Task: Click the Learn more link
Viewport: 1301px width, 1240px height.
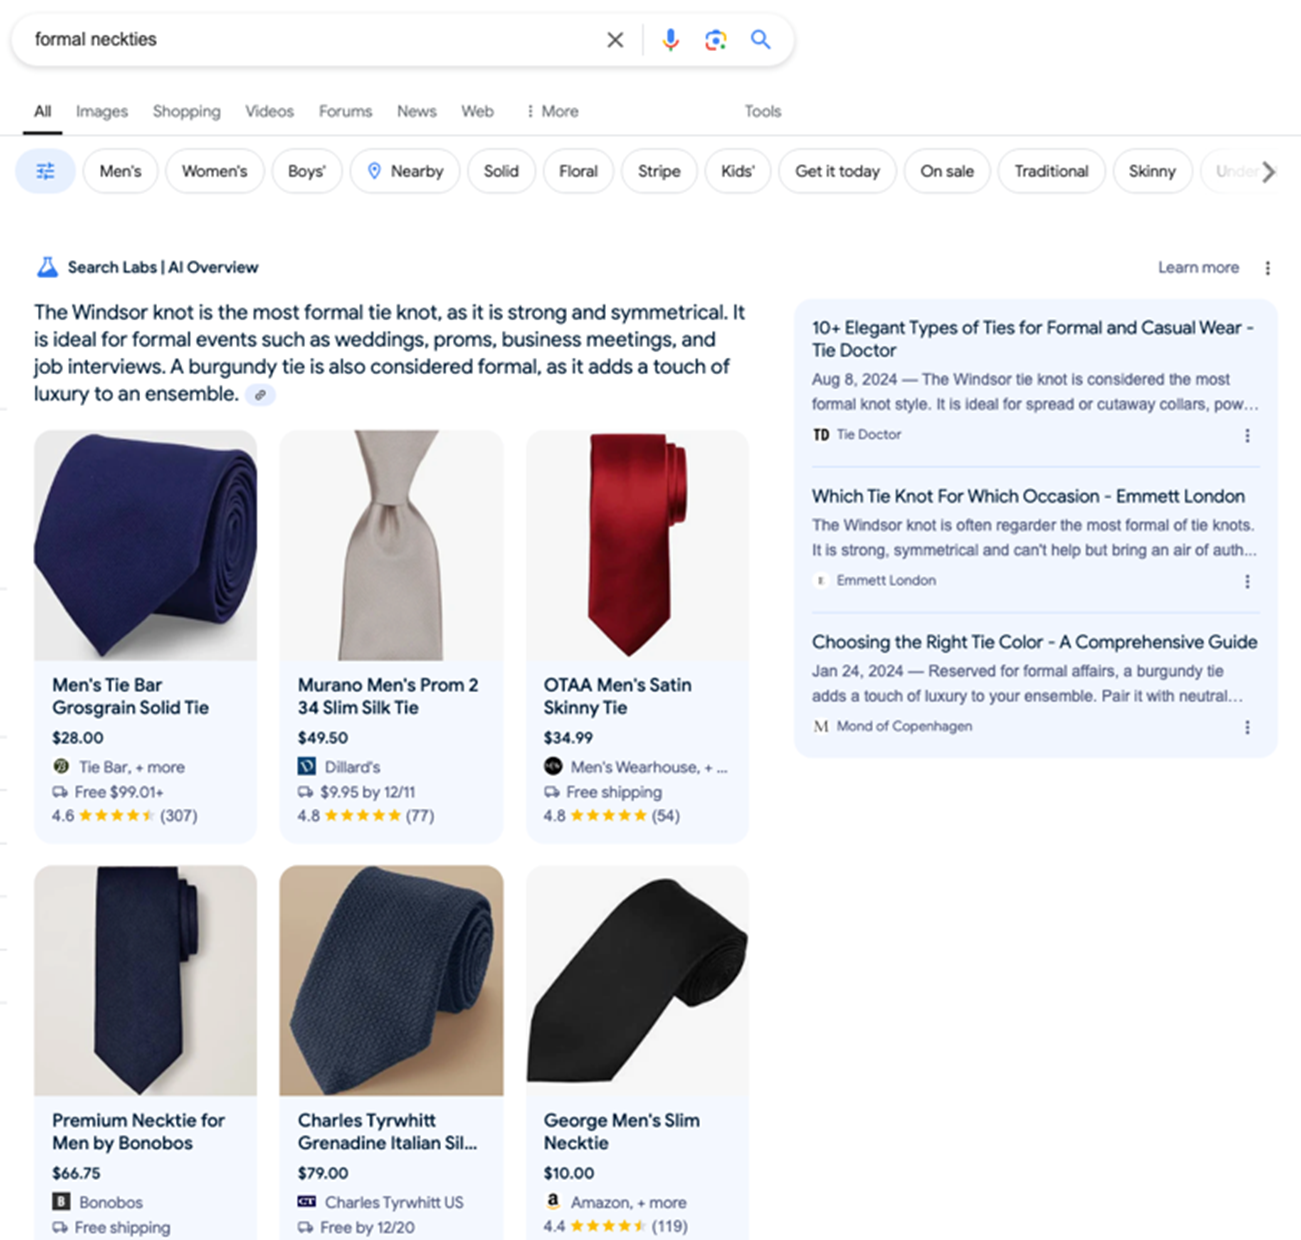Action: pyautogui.click(x=1198, y=268)
